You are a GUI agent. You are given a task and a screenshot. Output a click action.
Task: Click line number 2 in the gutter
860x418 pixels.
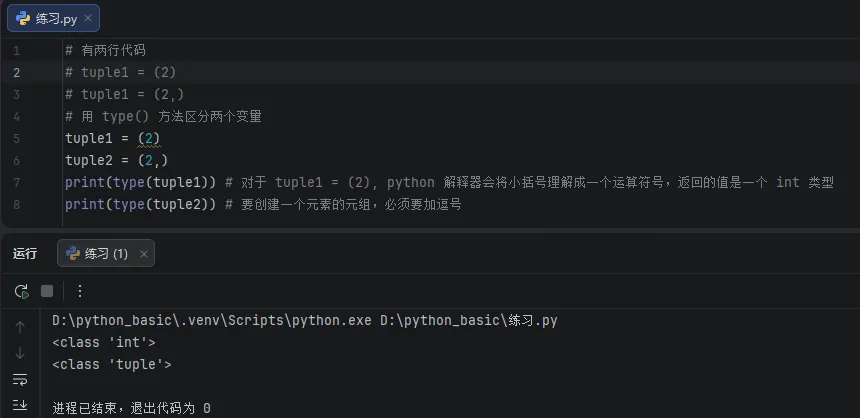coord(16,72)
